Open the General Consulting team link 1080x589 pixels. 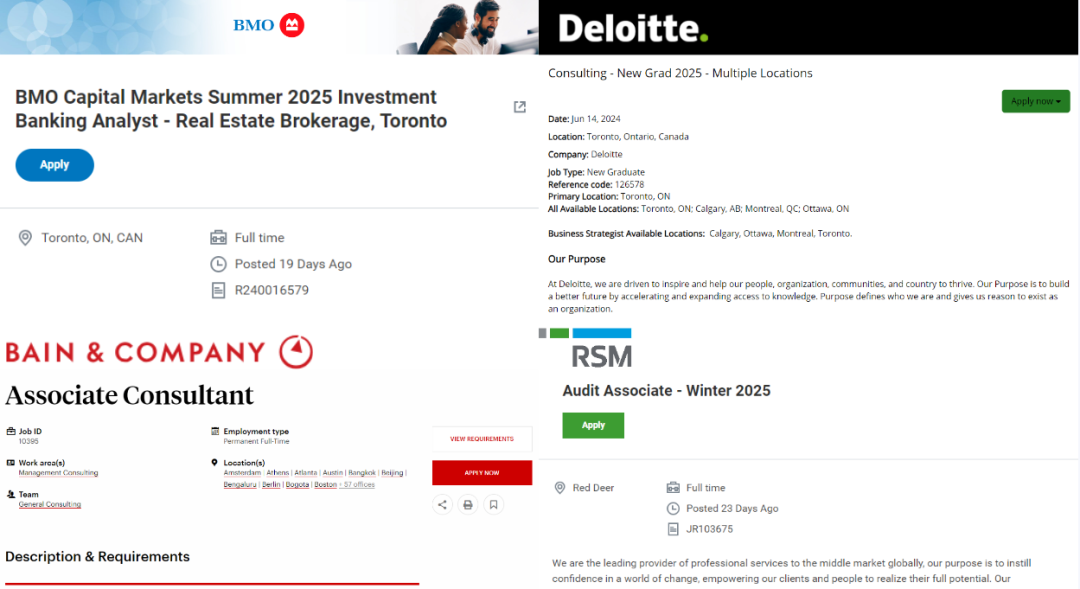click(x=50, y=504)
